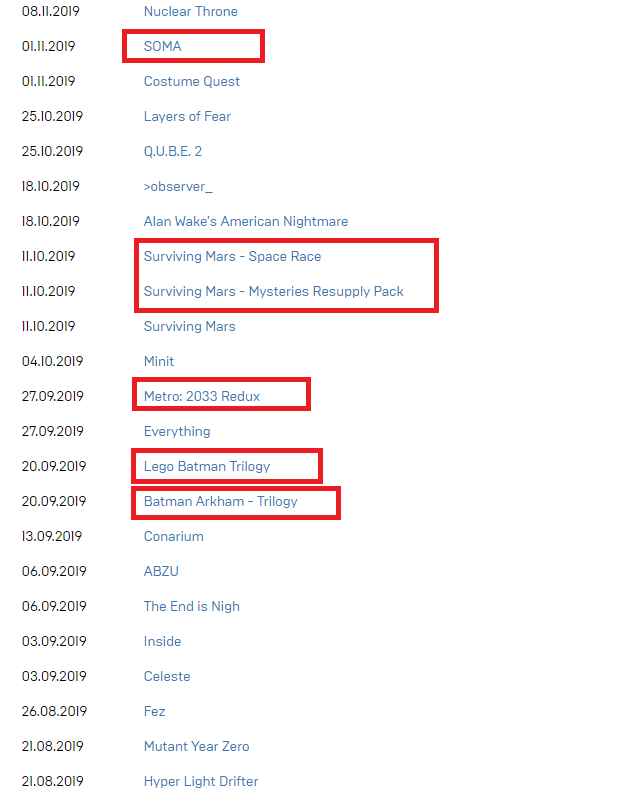
Task: Open Hyper Light Drifter link
Action: (201, 781)
